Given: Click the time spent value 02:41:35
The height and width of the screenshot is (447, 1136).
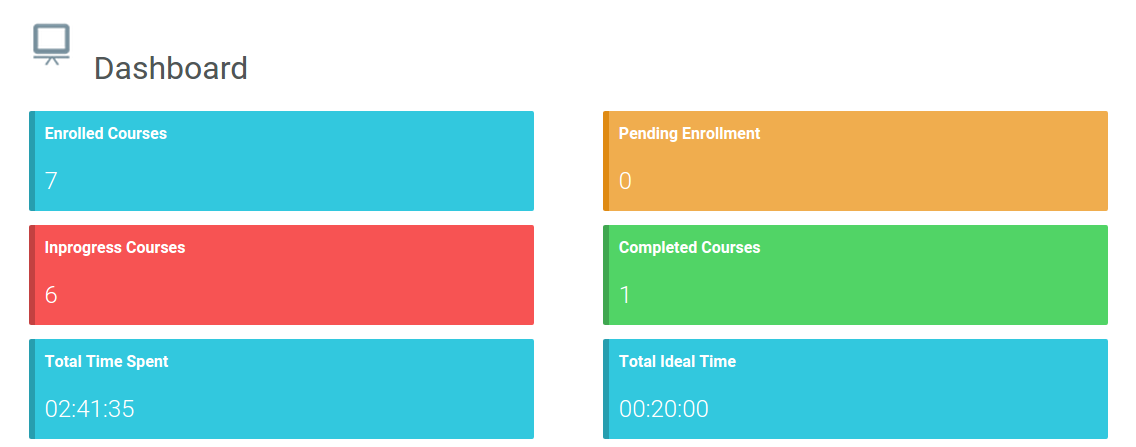Looking at the screenshot, I should tap(90, 409).
